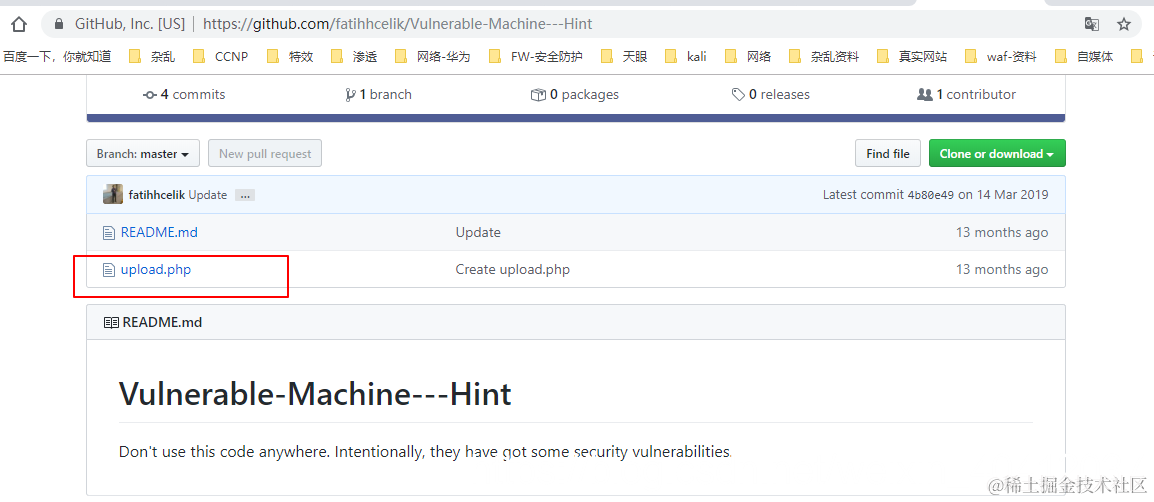Open the Update commit for README.md
1154x502 pixels.
click(x=478, y=233)
